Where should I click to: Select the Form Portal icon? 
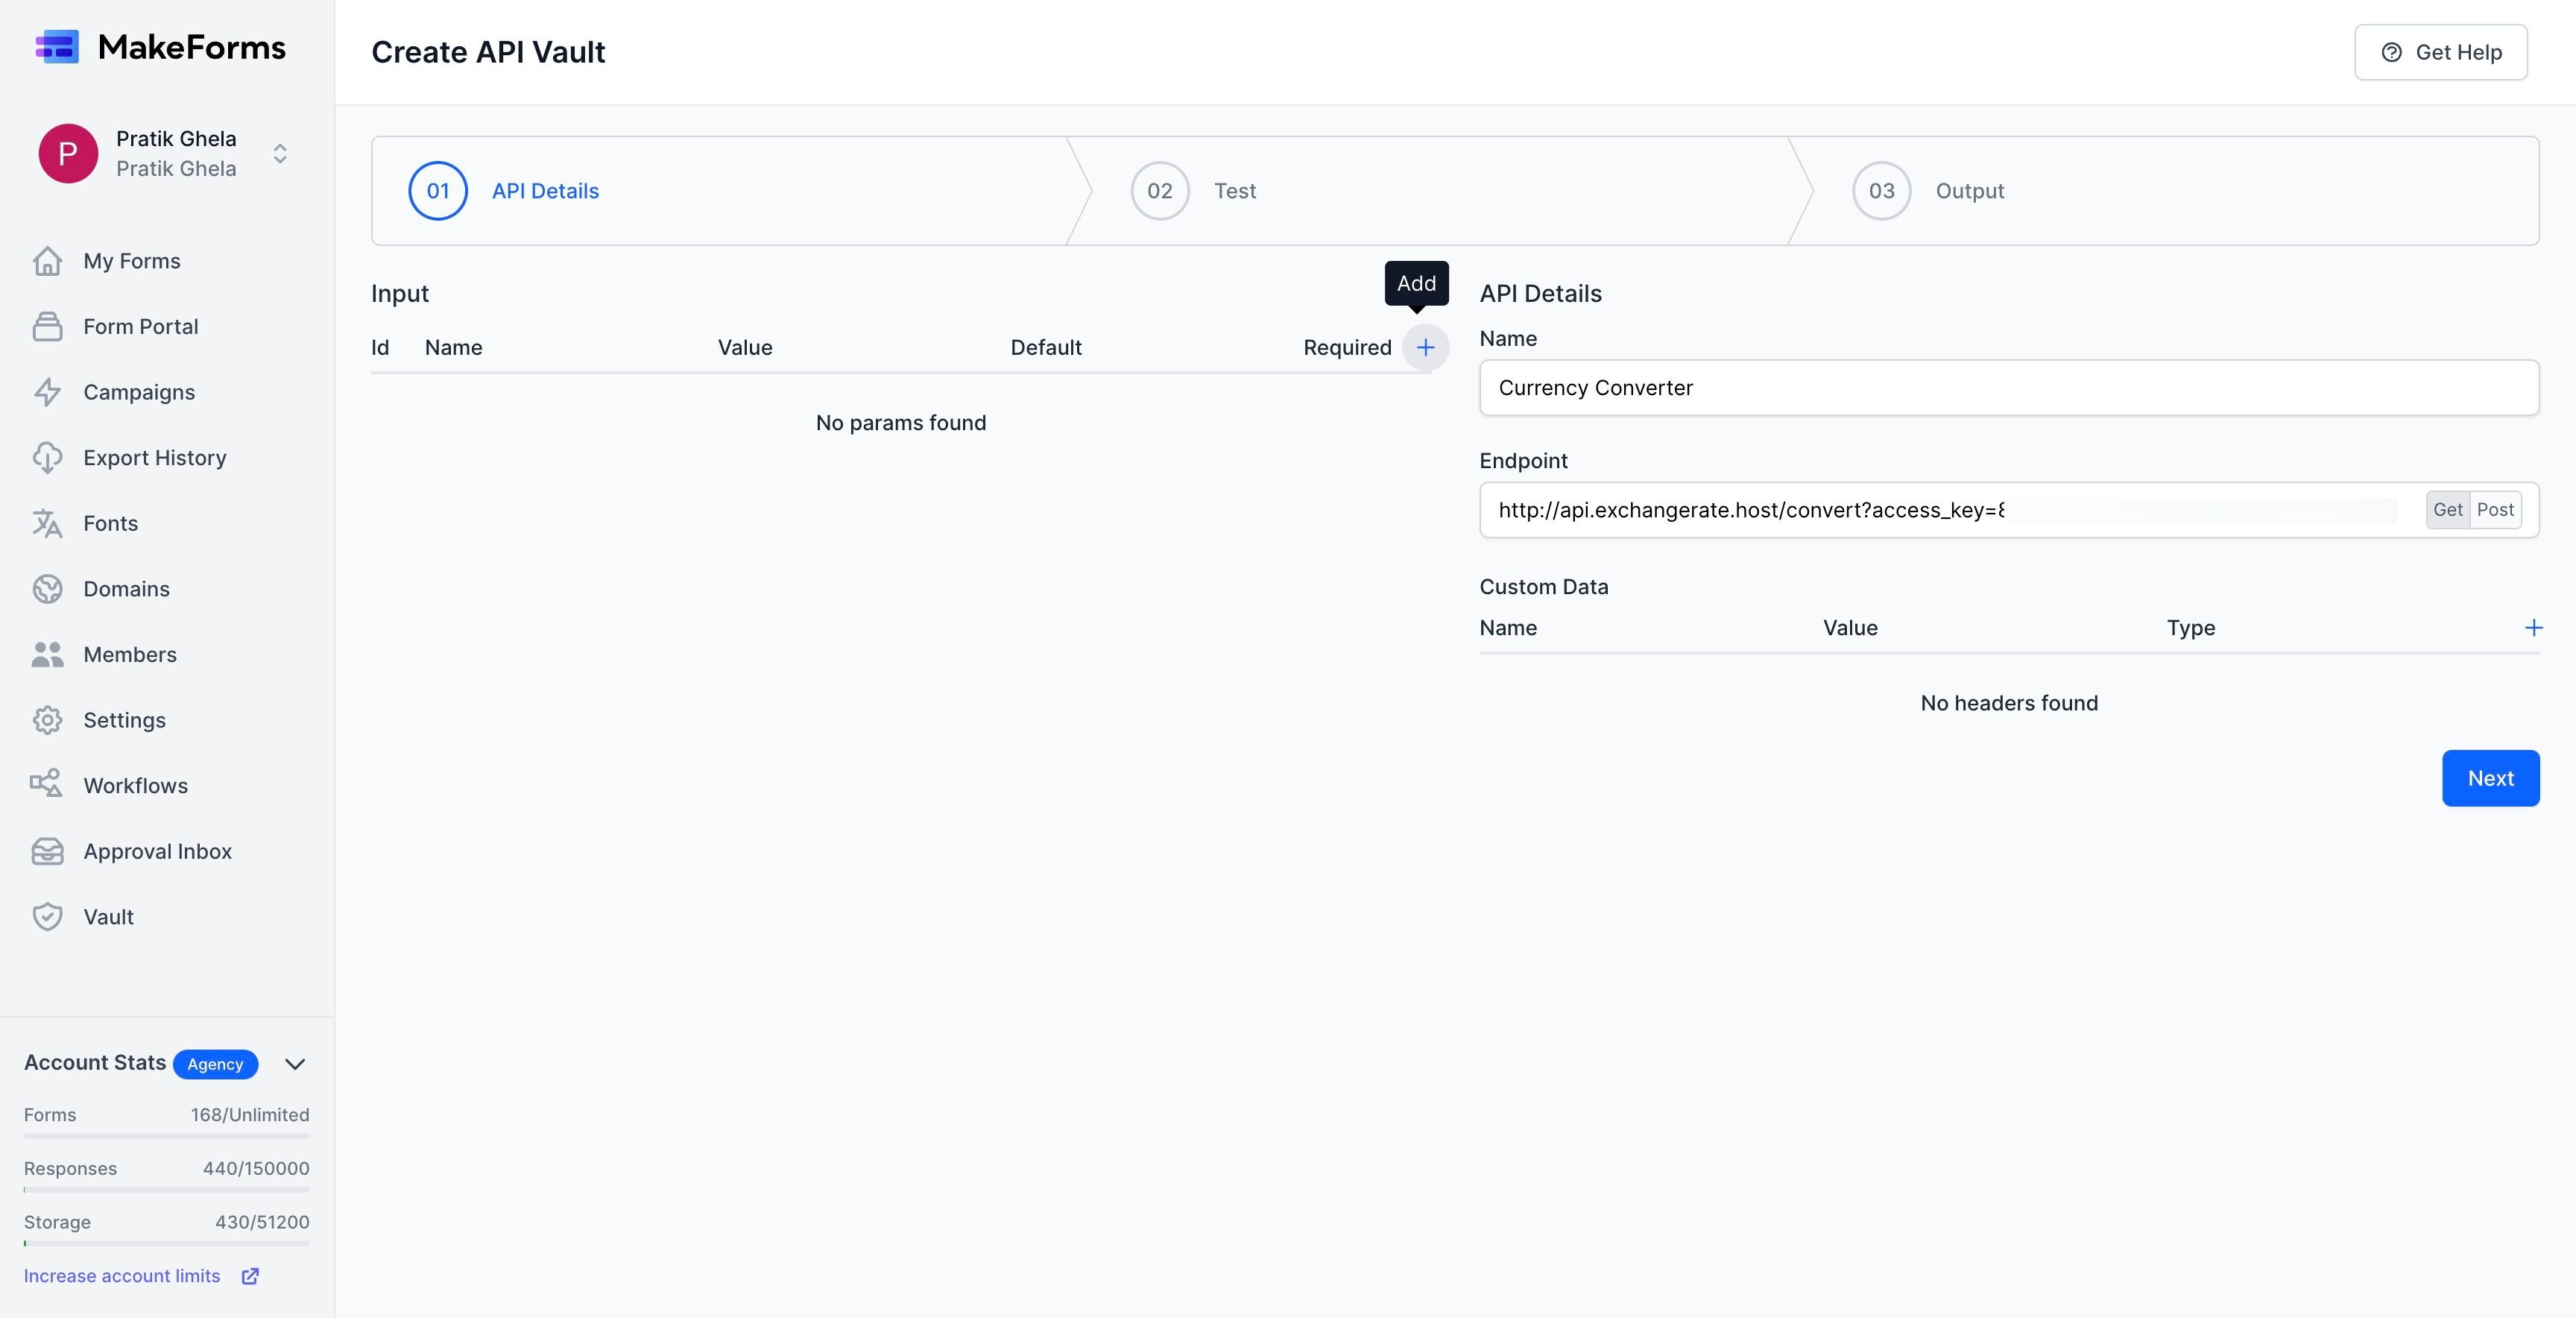pos(49,326)
